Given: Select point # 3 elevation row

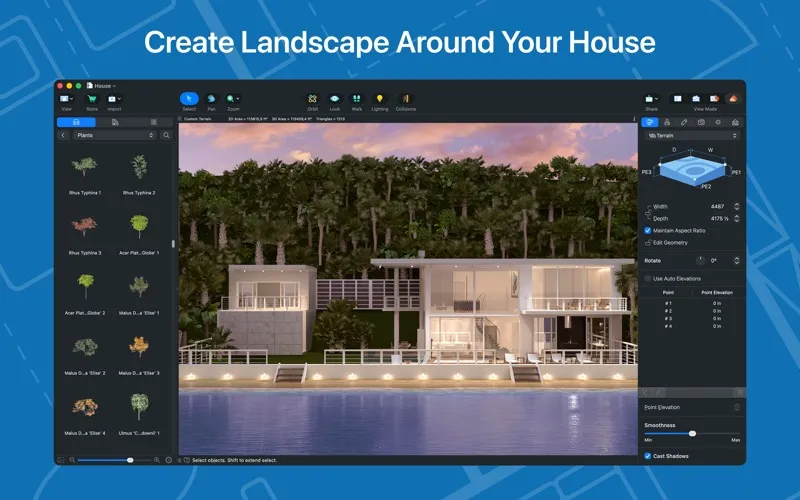Looking at the screenshot, I should (692, 318).
